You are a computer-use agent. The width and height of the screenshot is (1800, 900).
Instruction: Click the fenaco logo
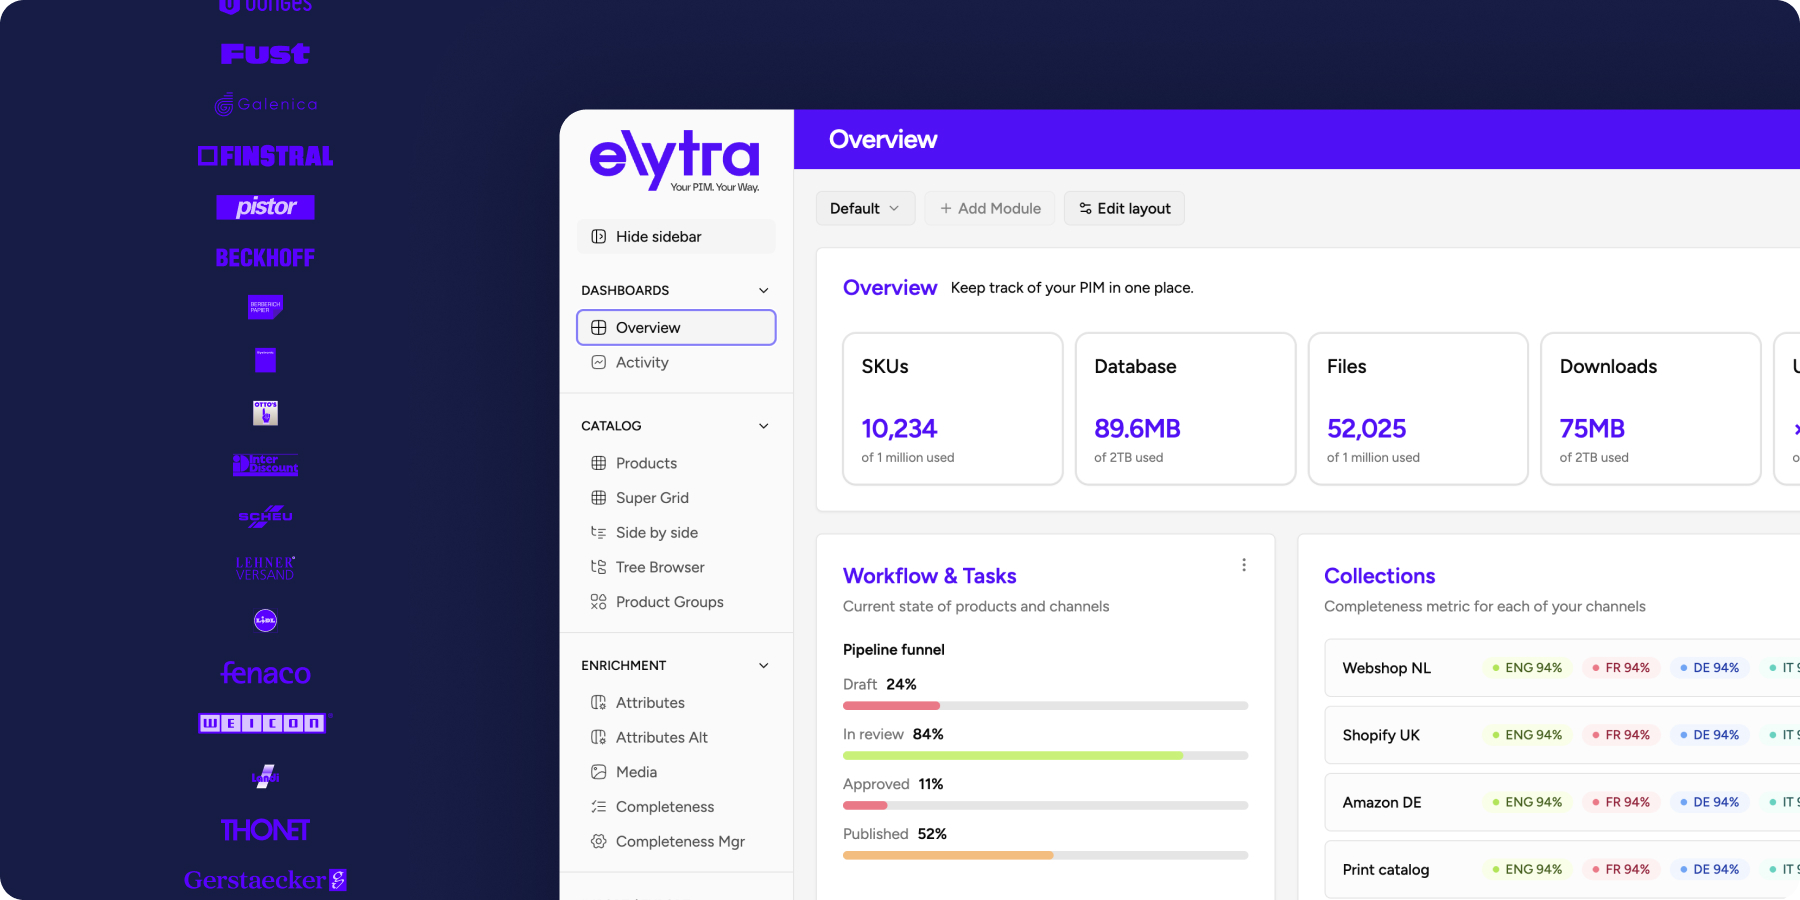point(265,673)
